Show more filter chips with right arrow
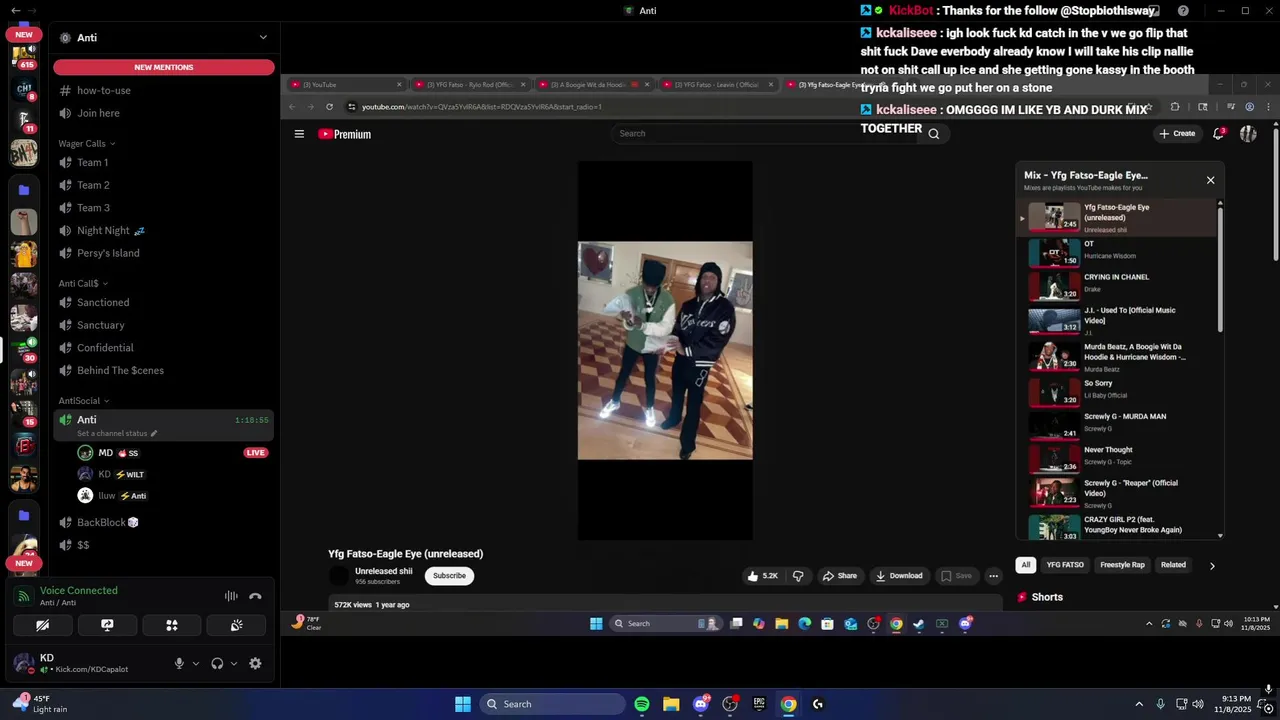 1212,566
